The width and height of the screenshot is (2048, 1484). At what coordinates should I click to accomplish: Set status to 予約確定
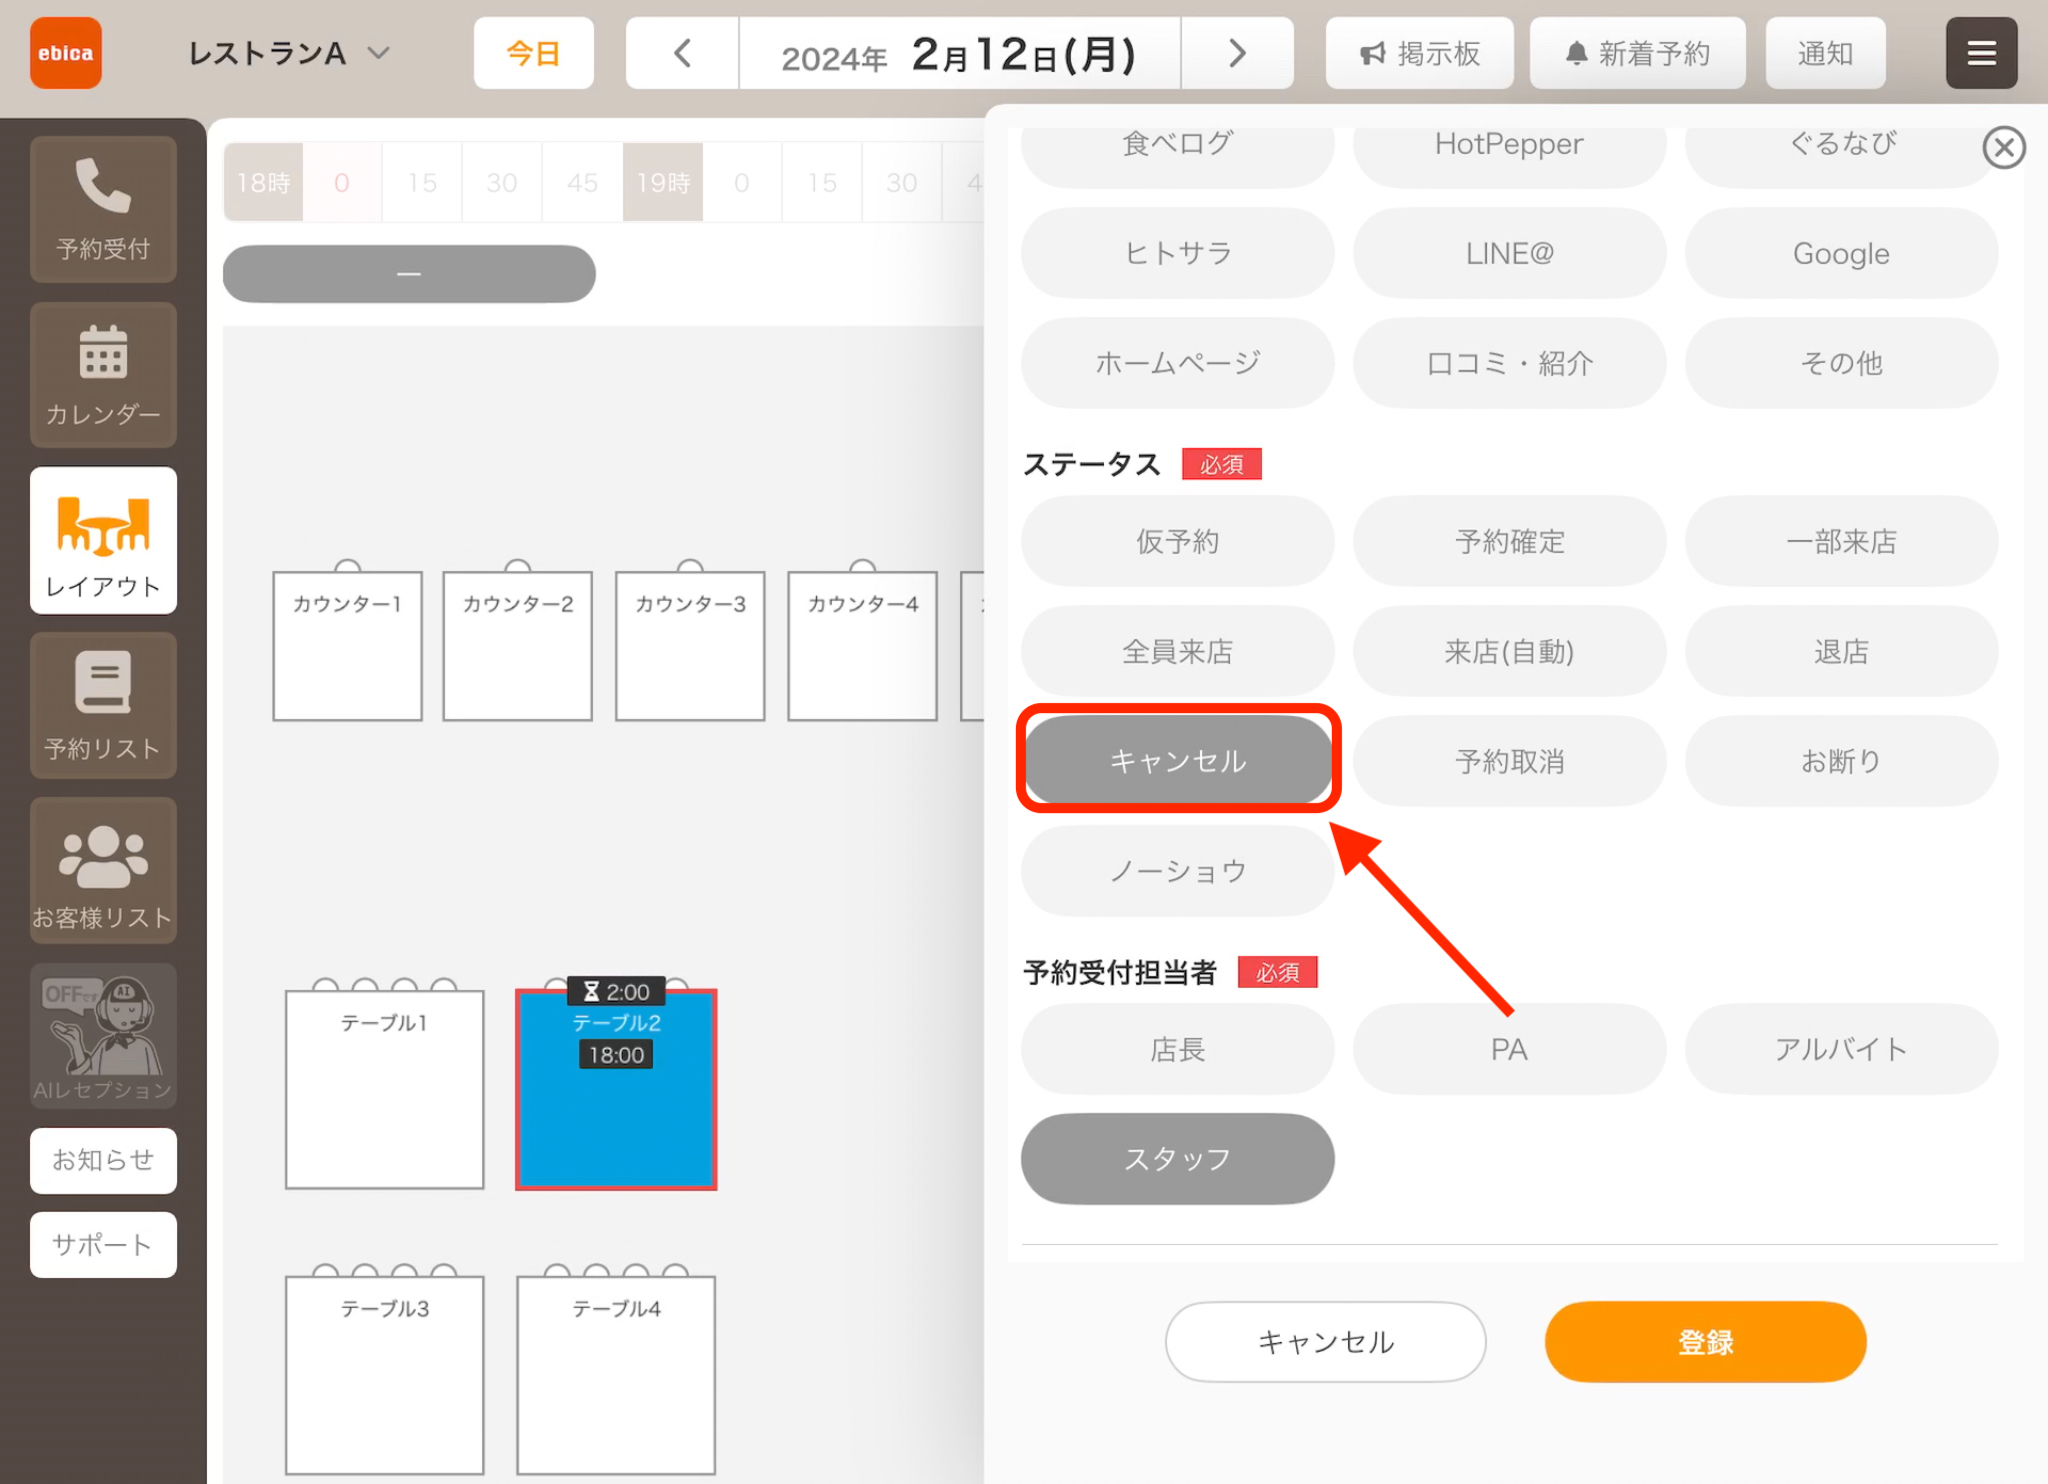(1509, 541)
